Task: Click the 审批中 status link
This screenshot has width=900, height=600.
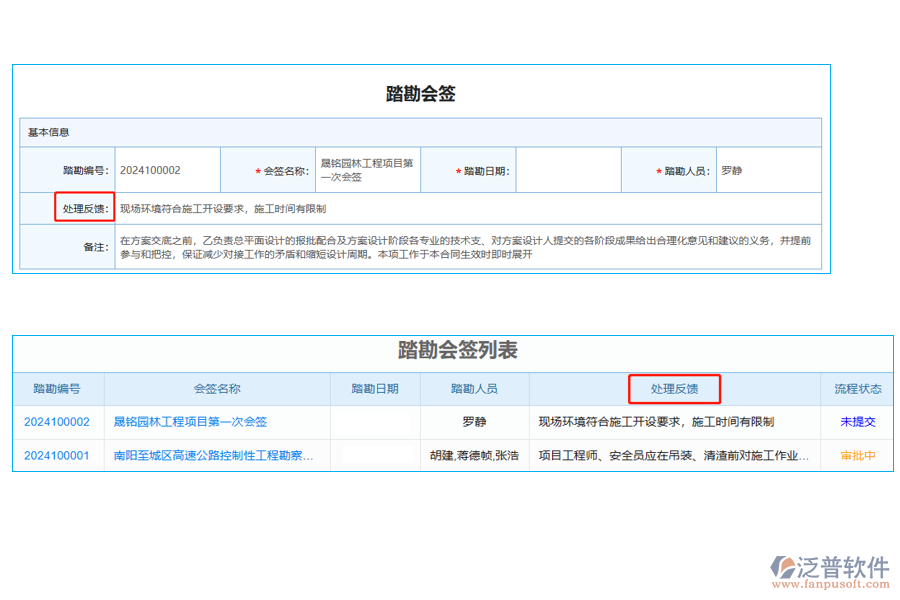Action: [856, 455]
